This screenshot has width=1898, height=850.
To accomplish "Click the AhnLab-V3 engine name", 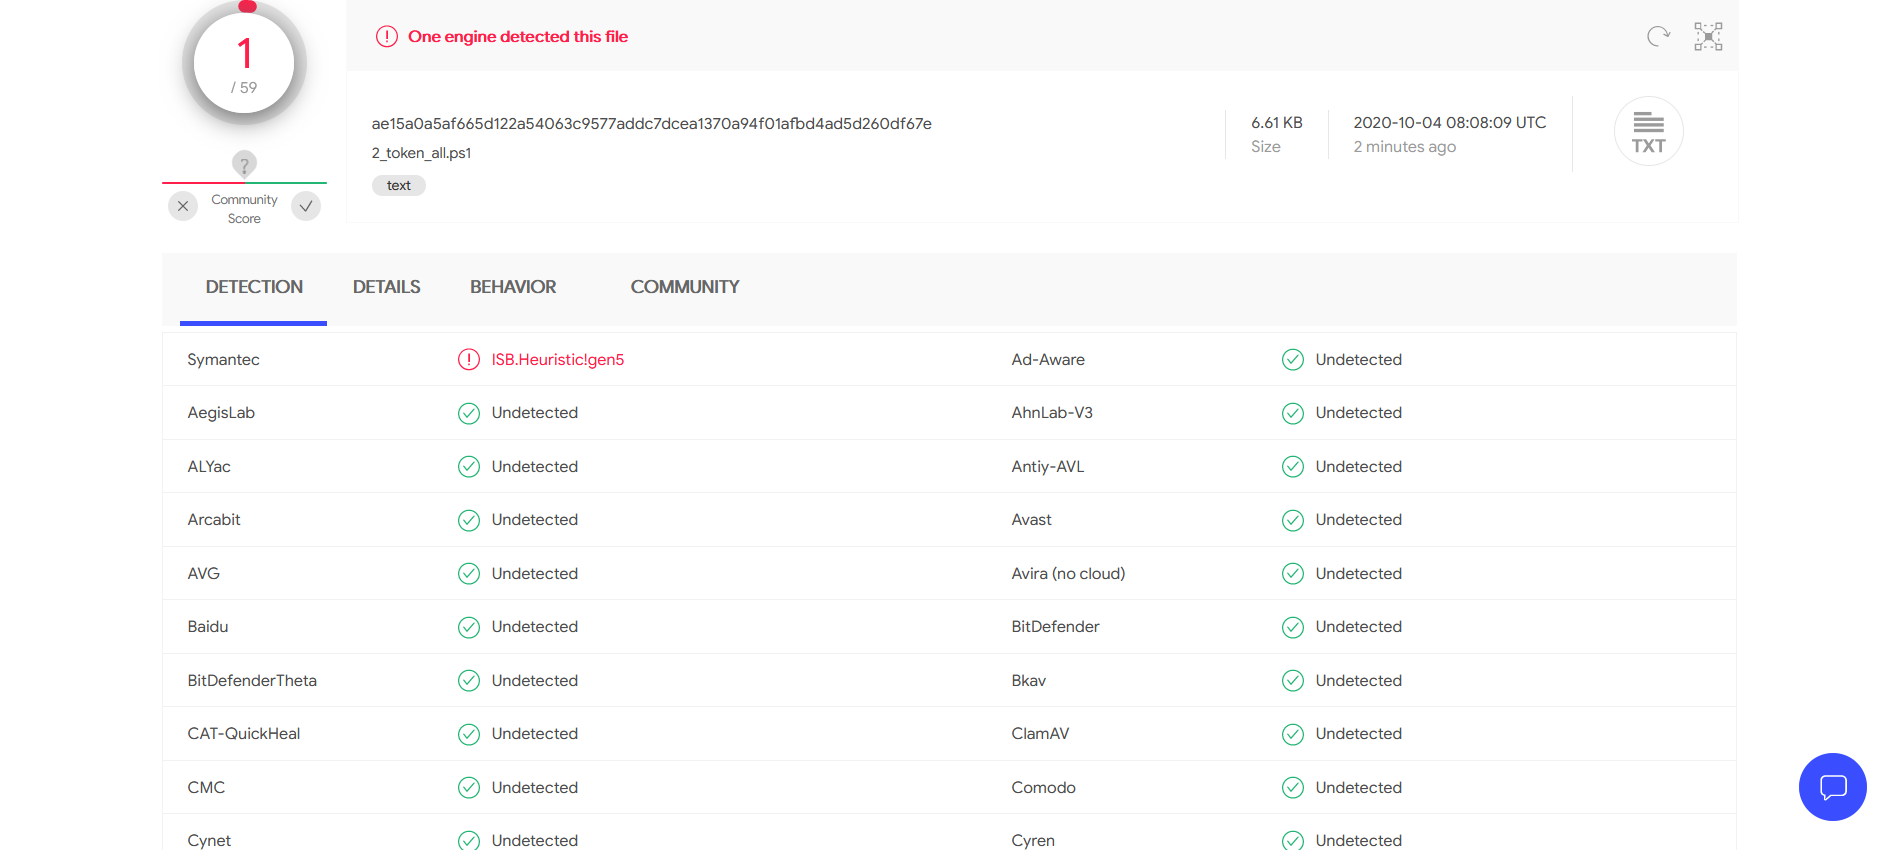I will click(1052, 413).
